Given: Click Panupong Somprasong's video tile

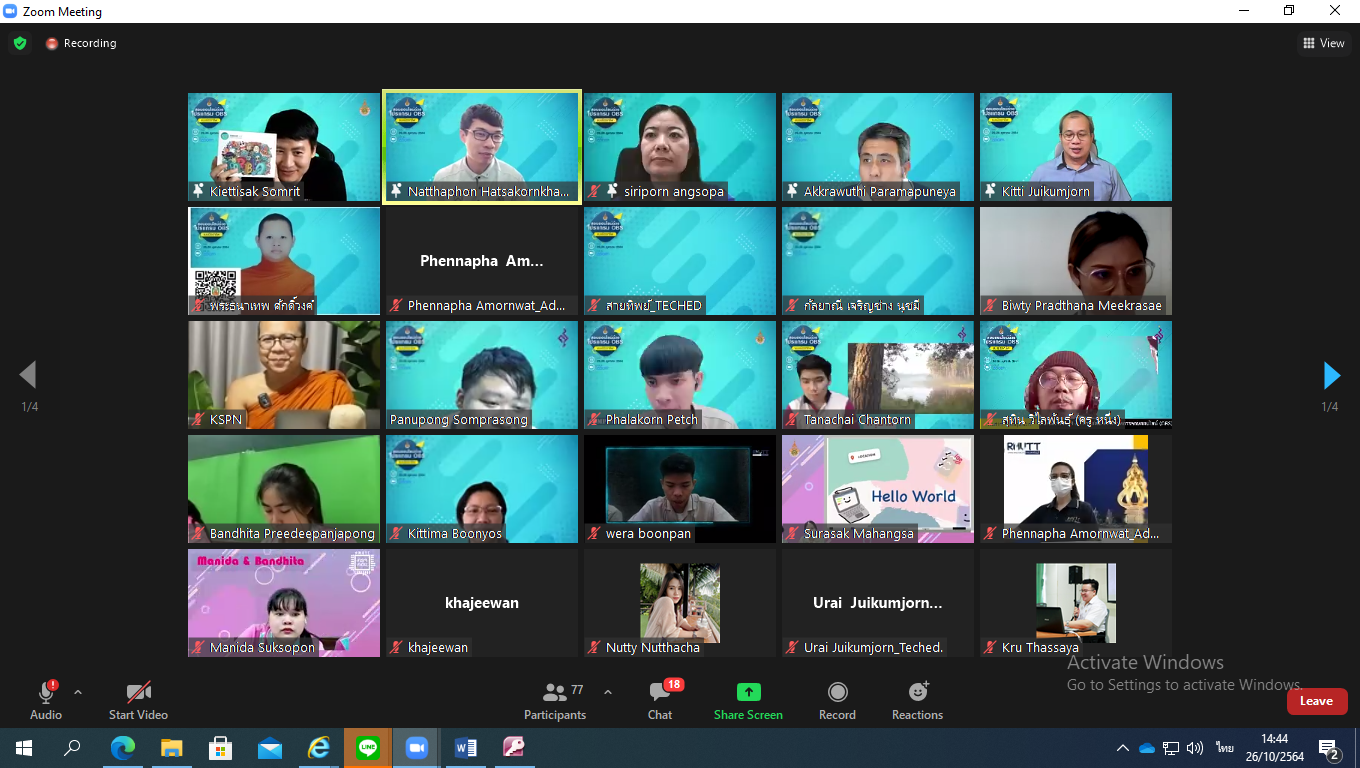Looking at the screenshot, I should pos(482,375).
